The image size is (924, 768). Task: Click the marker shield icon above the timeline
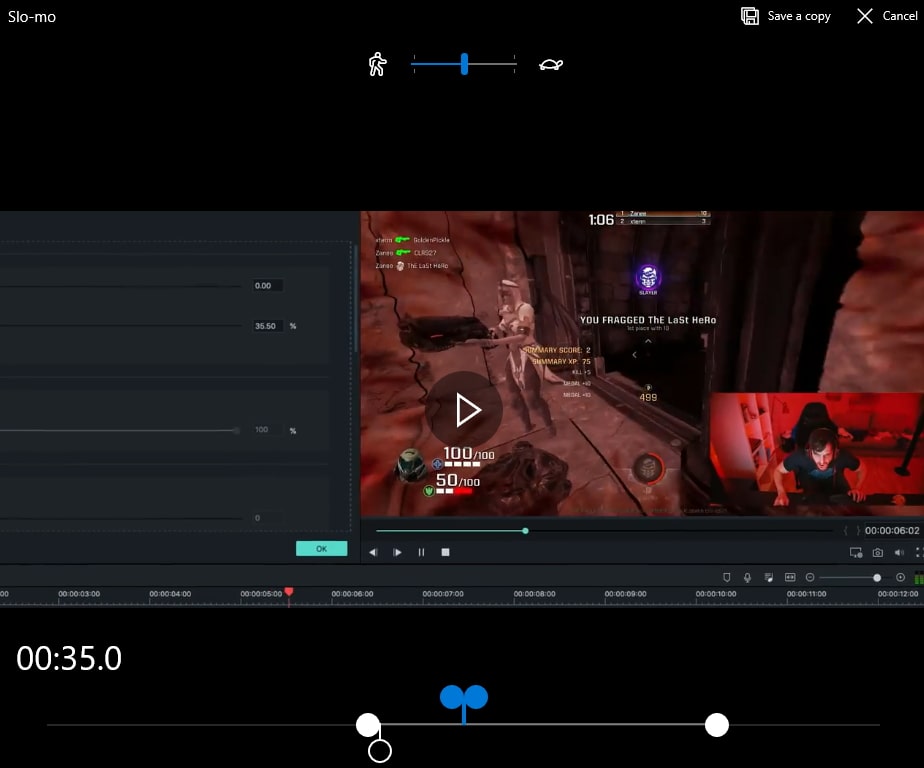point(727,578)
